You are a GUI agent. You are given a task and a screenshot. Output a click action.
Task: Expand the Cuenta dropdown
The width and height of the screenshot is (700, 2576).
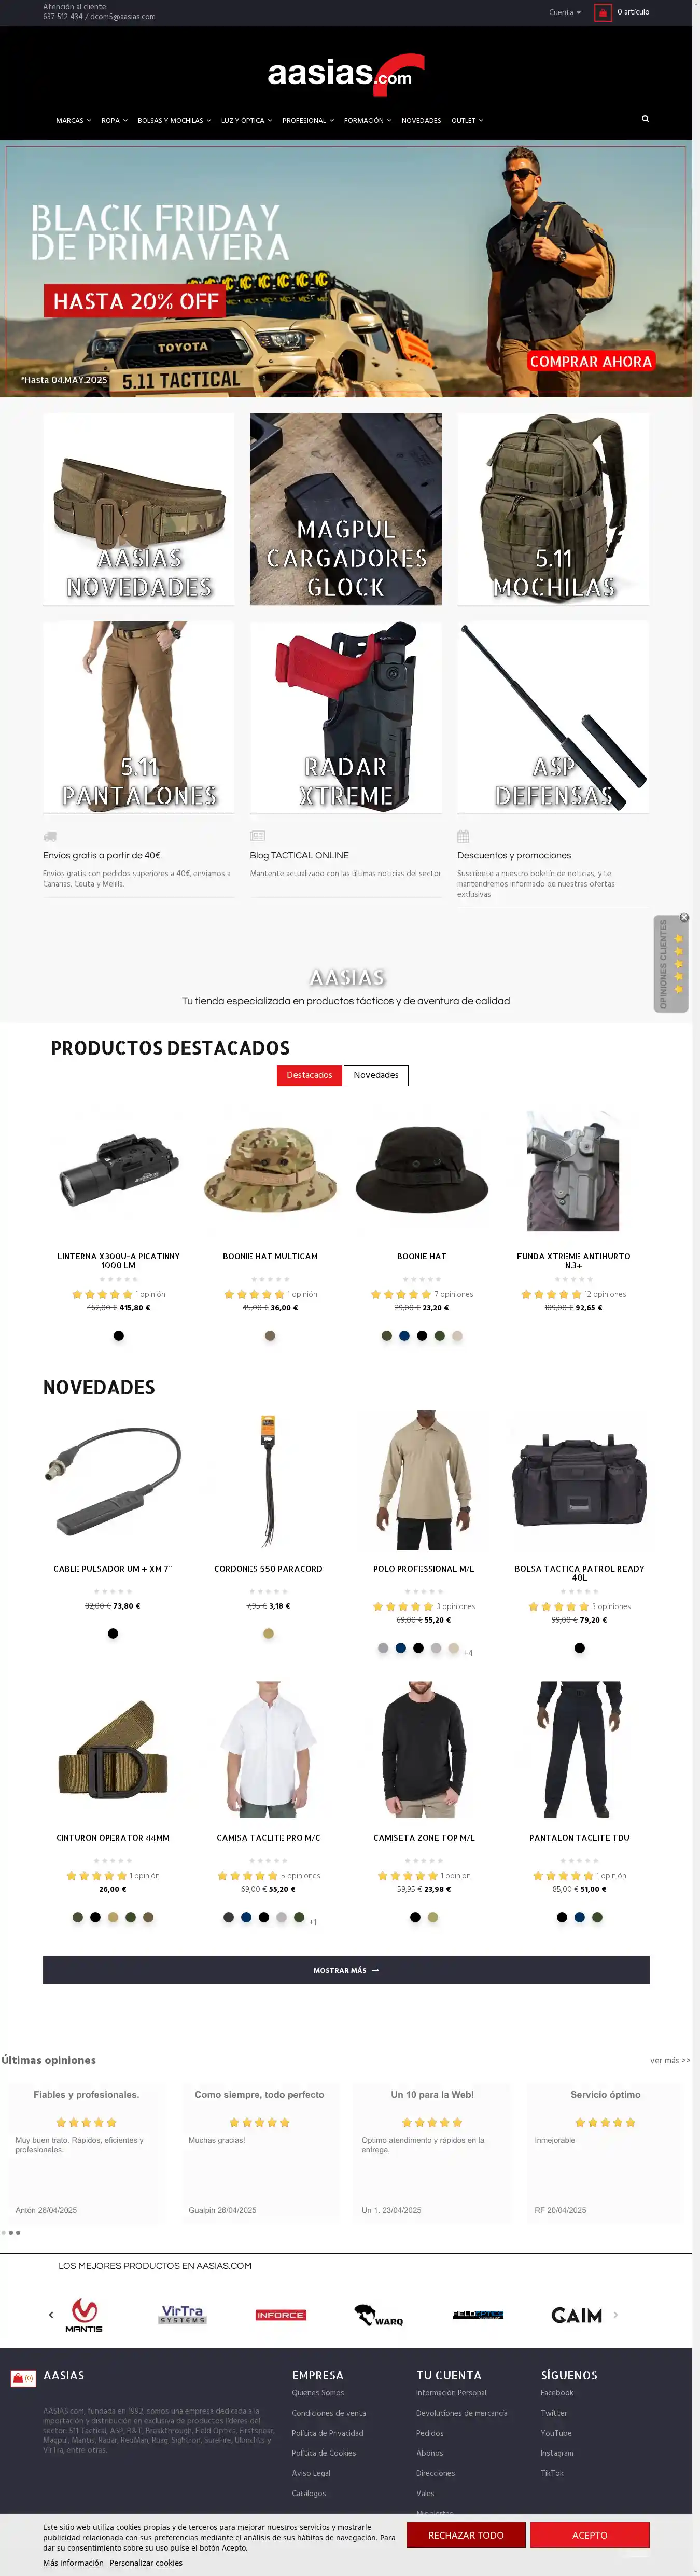[x=565, y=13]
